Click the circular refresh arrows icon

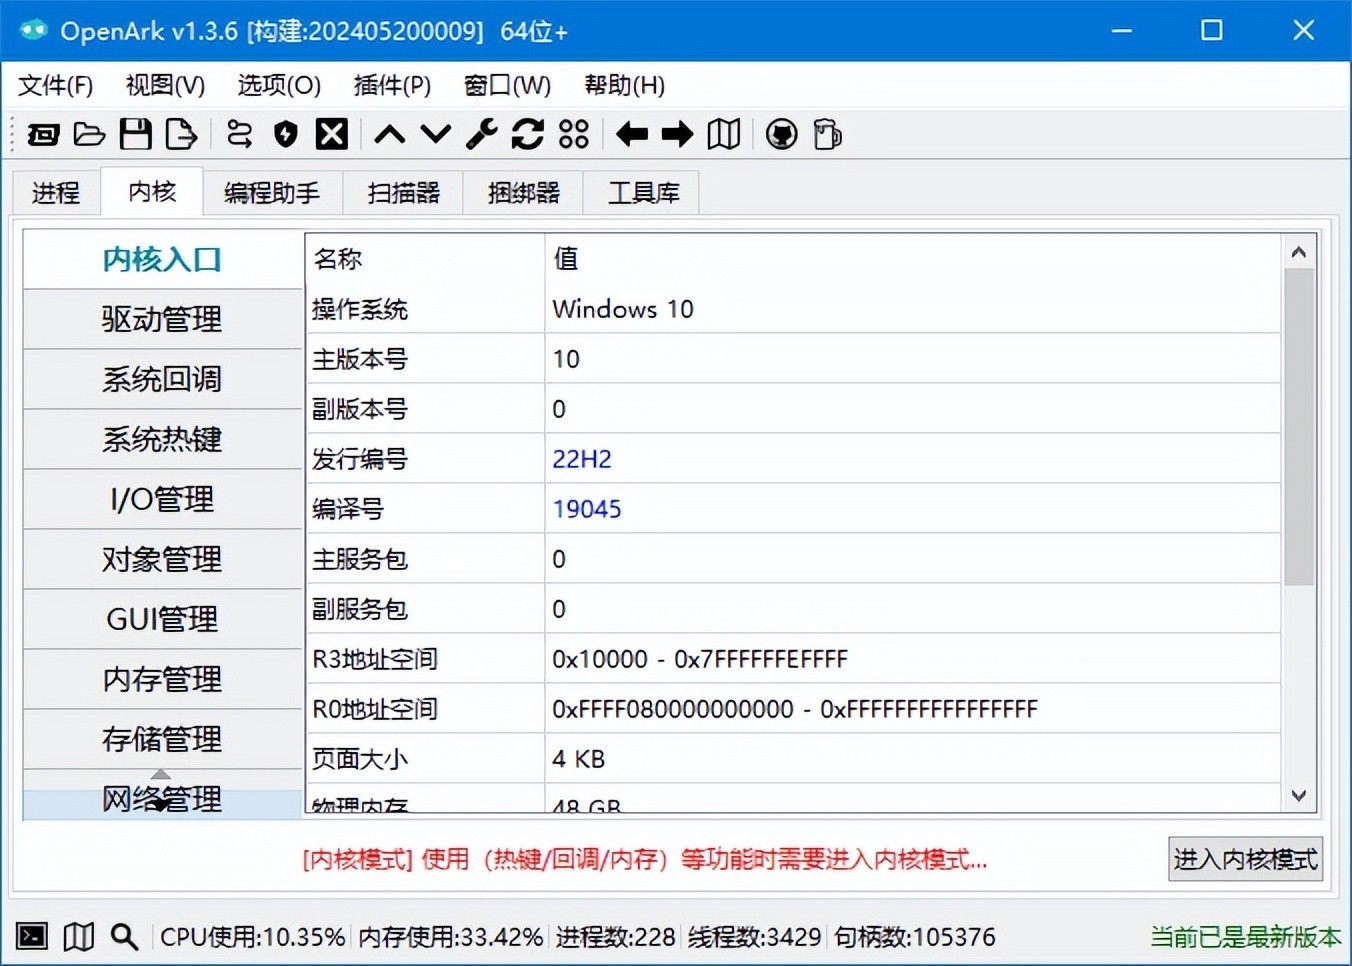(x=527, y=134)
